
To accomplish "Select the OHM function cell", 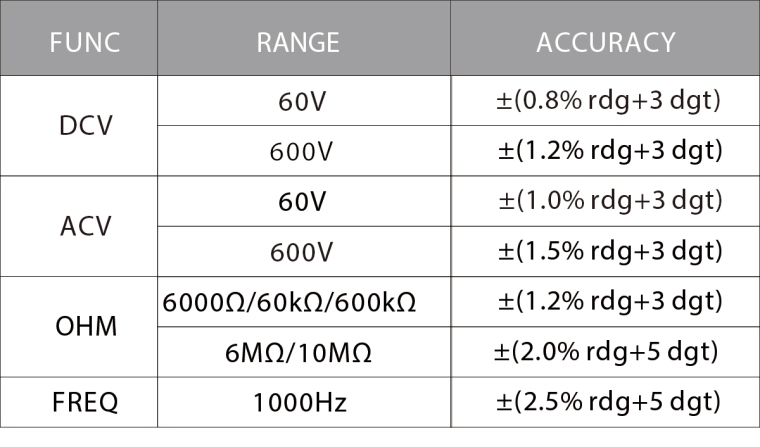I will pyautogui.click(x=86, y=327).
